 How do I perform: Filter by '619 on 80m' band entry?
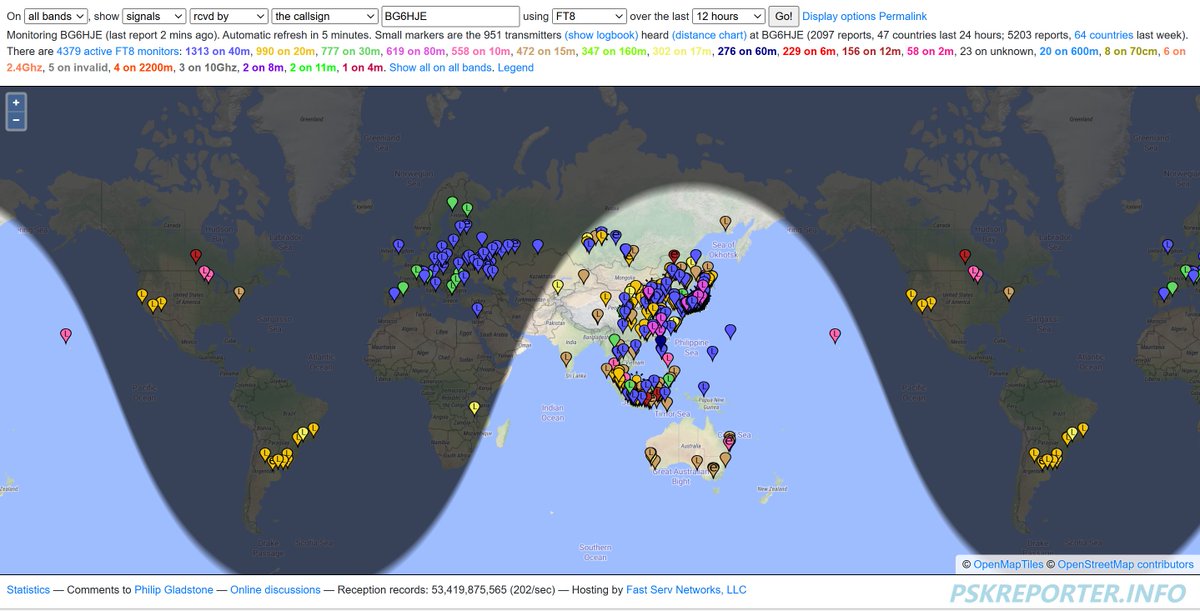415,51
